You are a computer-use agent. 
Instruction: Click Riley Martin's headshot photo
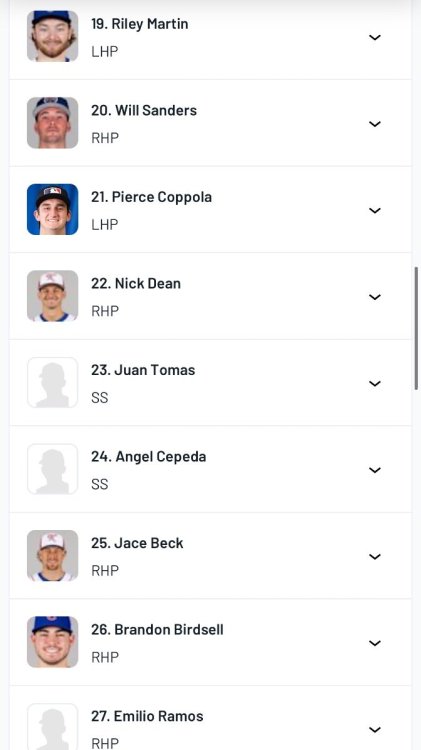[x=53, y=36]
